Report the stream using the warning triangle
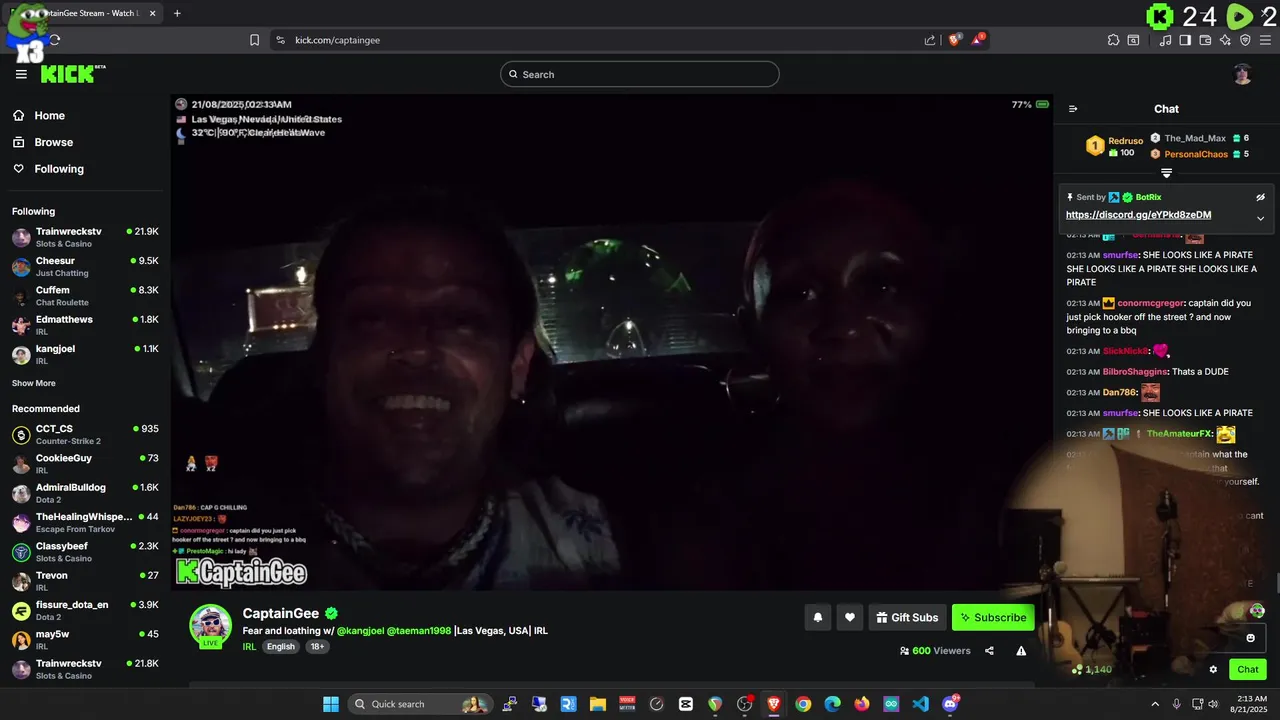The height and width of the screenshot is (720, 1280). point(1021,650)
